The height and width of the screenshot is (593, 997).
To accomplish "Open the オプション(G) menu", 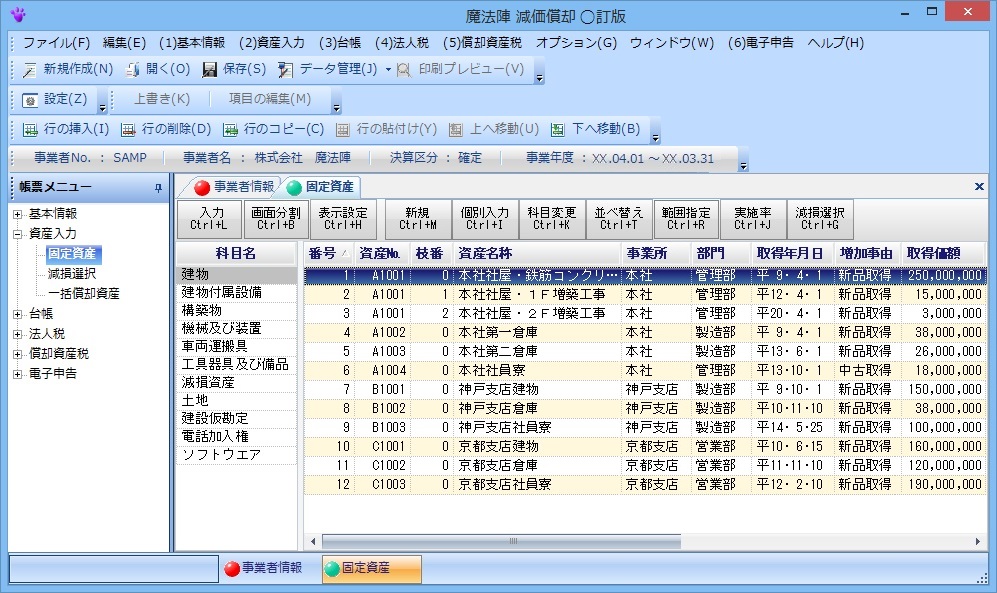I will point(576,43).
